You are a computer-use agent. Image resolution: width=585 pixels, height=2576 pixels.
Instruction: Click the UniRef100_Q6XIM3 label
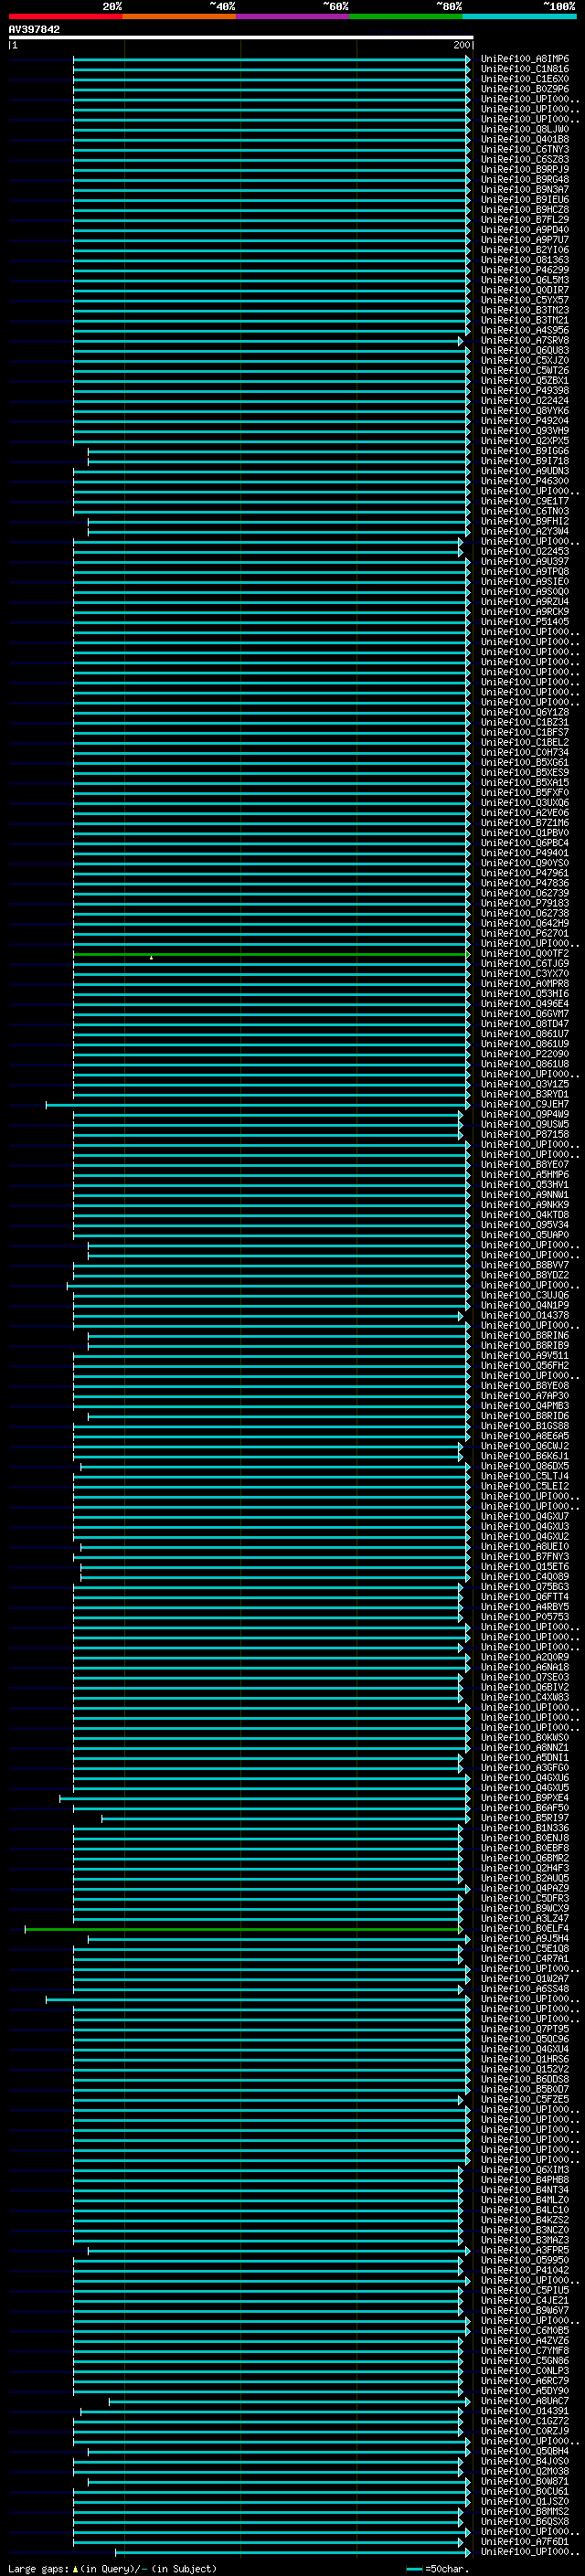tap(525, 2169)
